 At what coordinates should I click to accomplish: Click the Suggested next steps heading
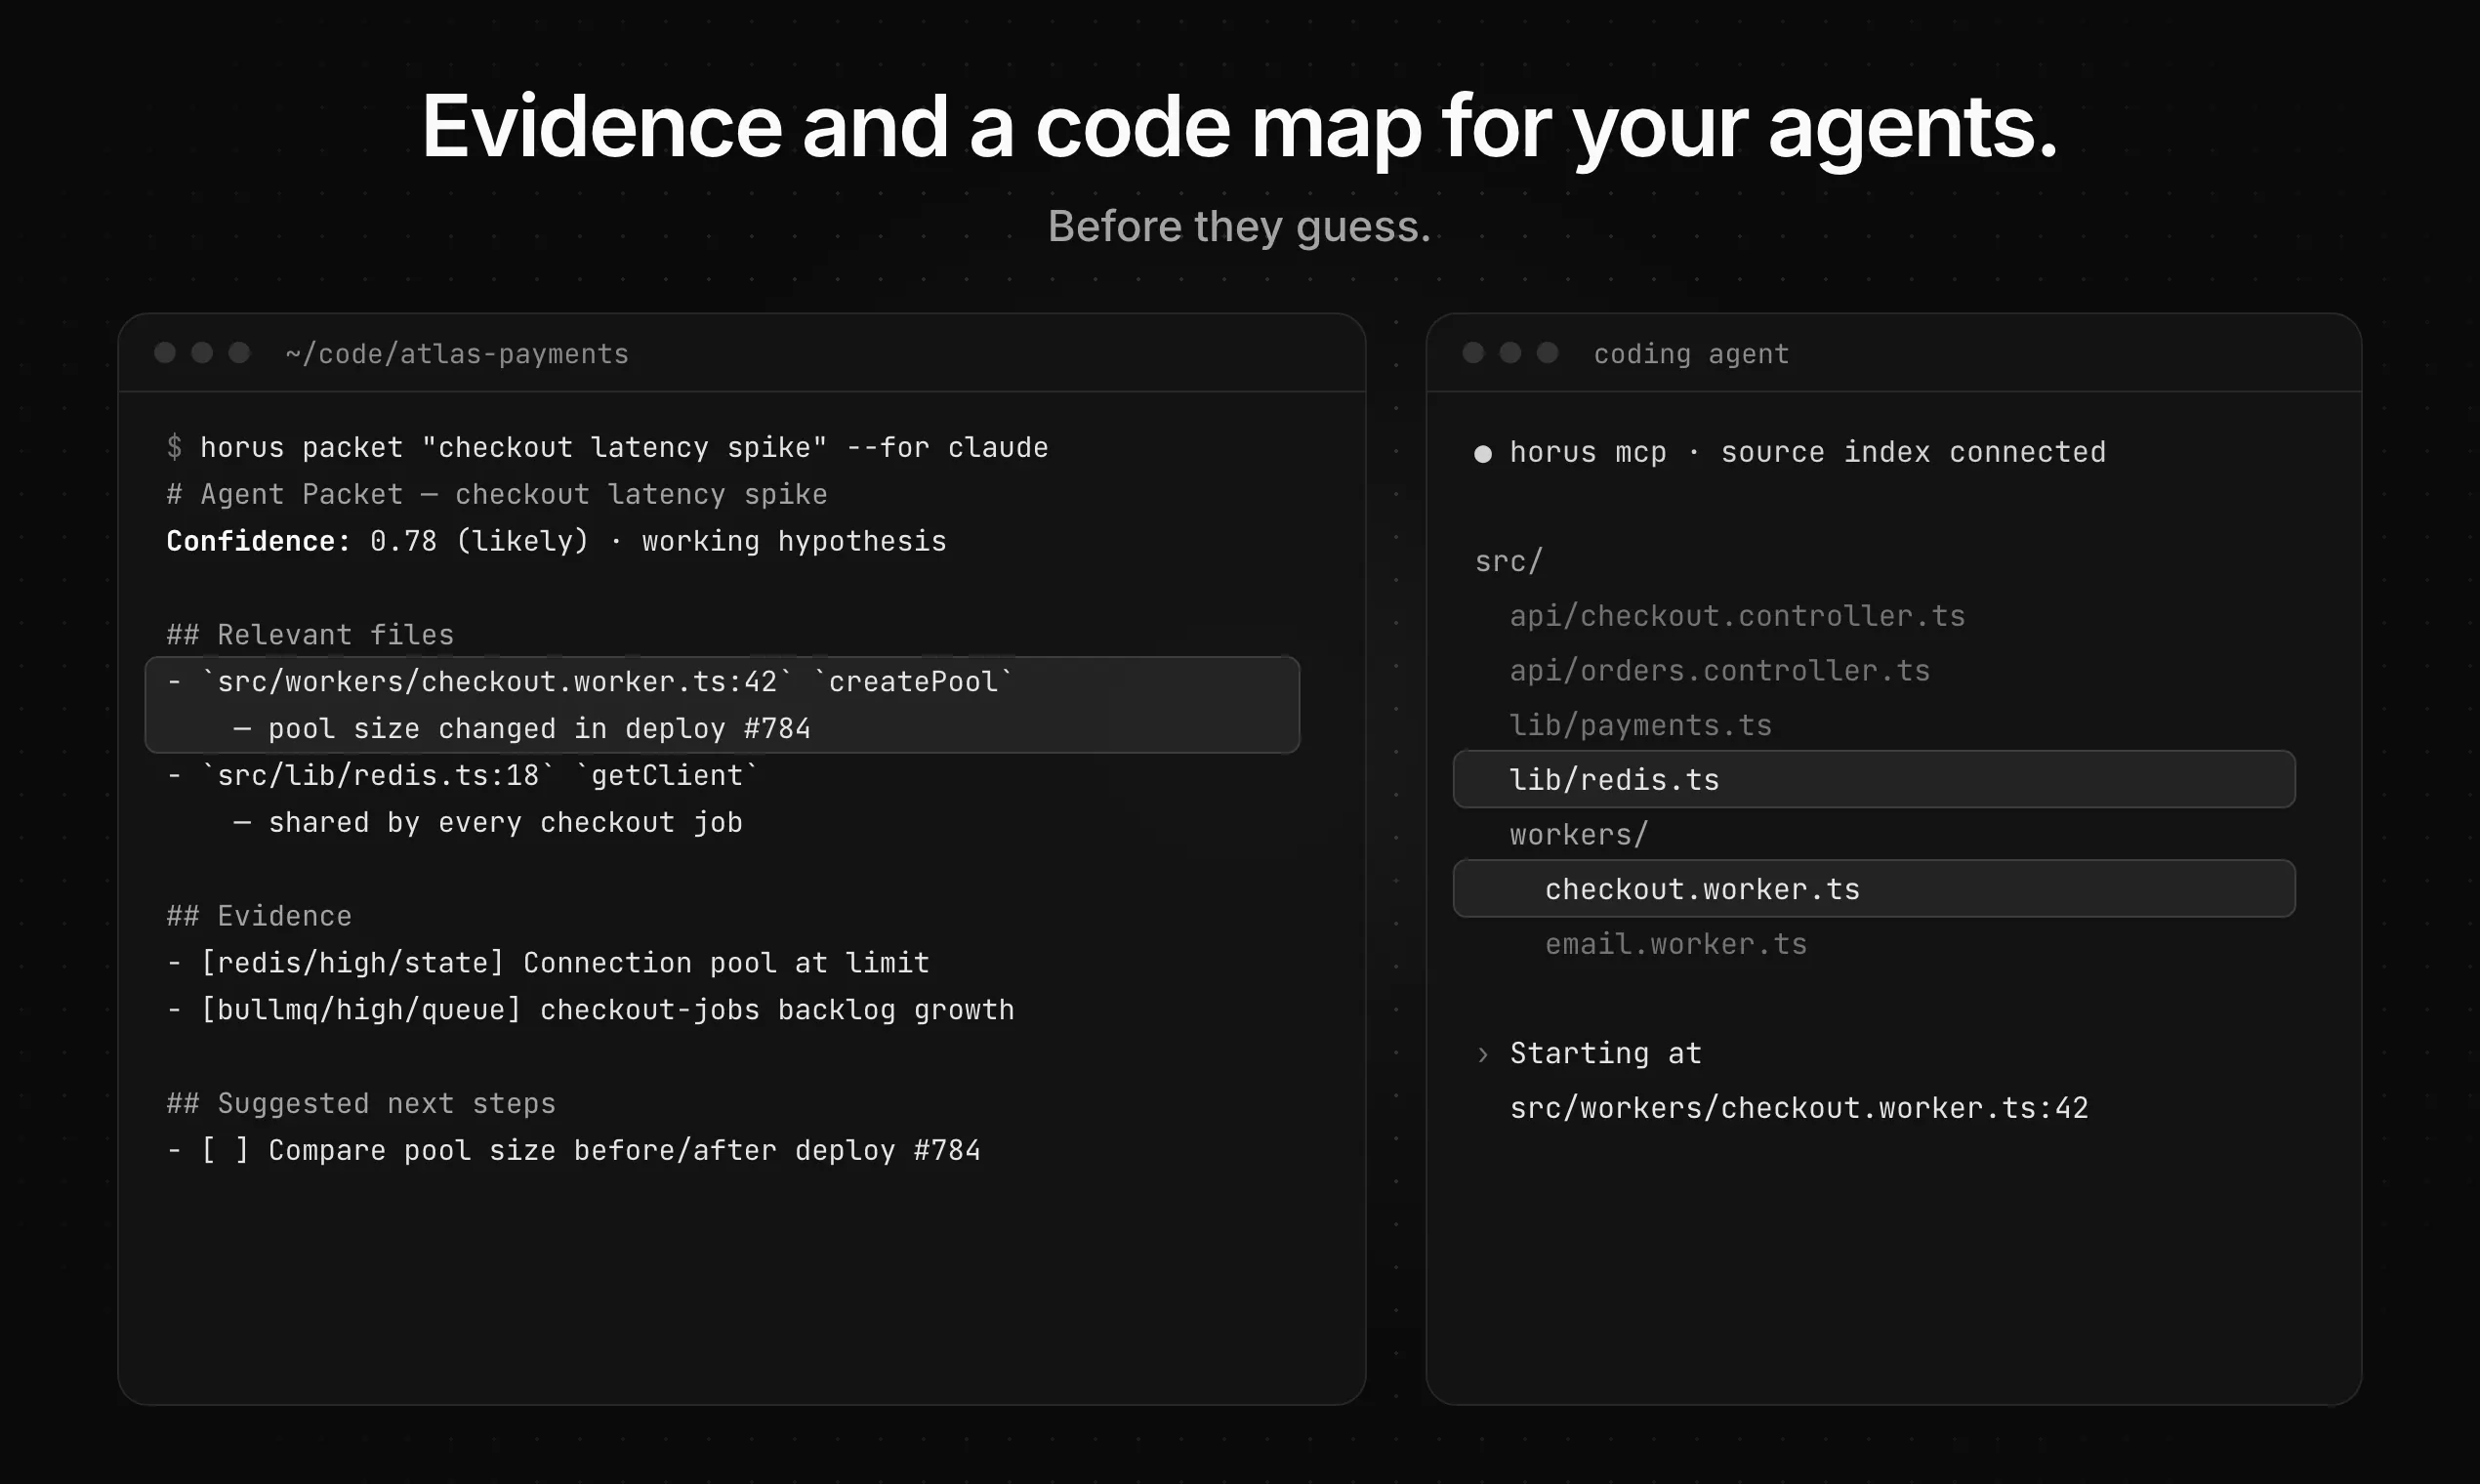[x=361, y=1104]
